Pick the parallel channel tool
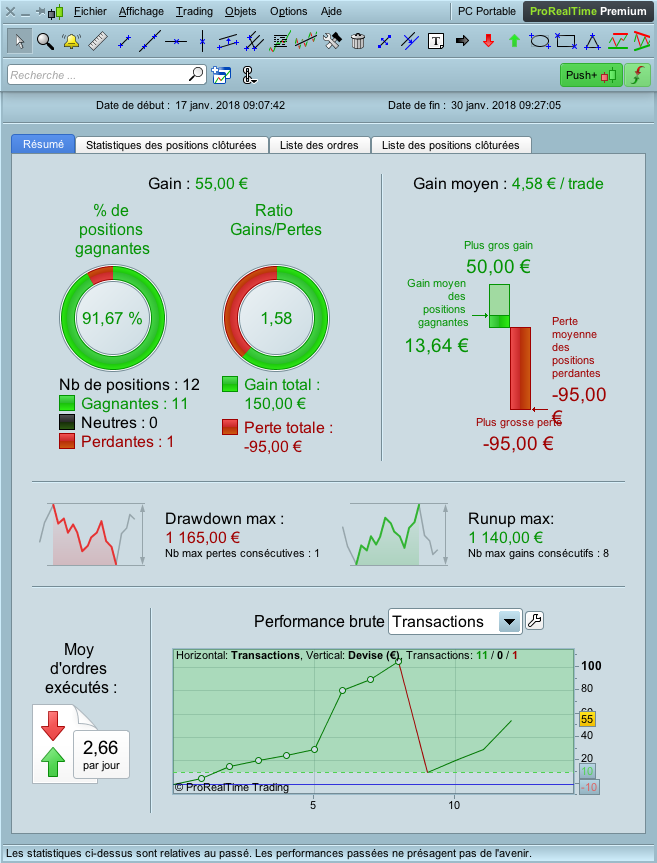 227,41
